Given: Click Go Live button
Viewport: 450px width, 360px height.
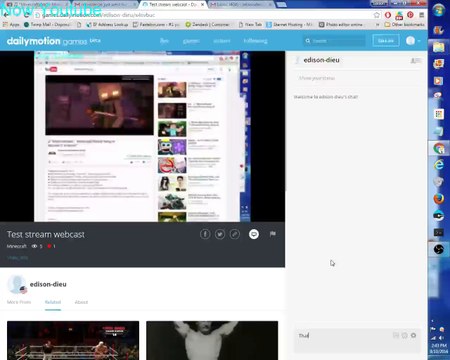Looking at the screenshot, I should tap(386, 41).
